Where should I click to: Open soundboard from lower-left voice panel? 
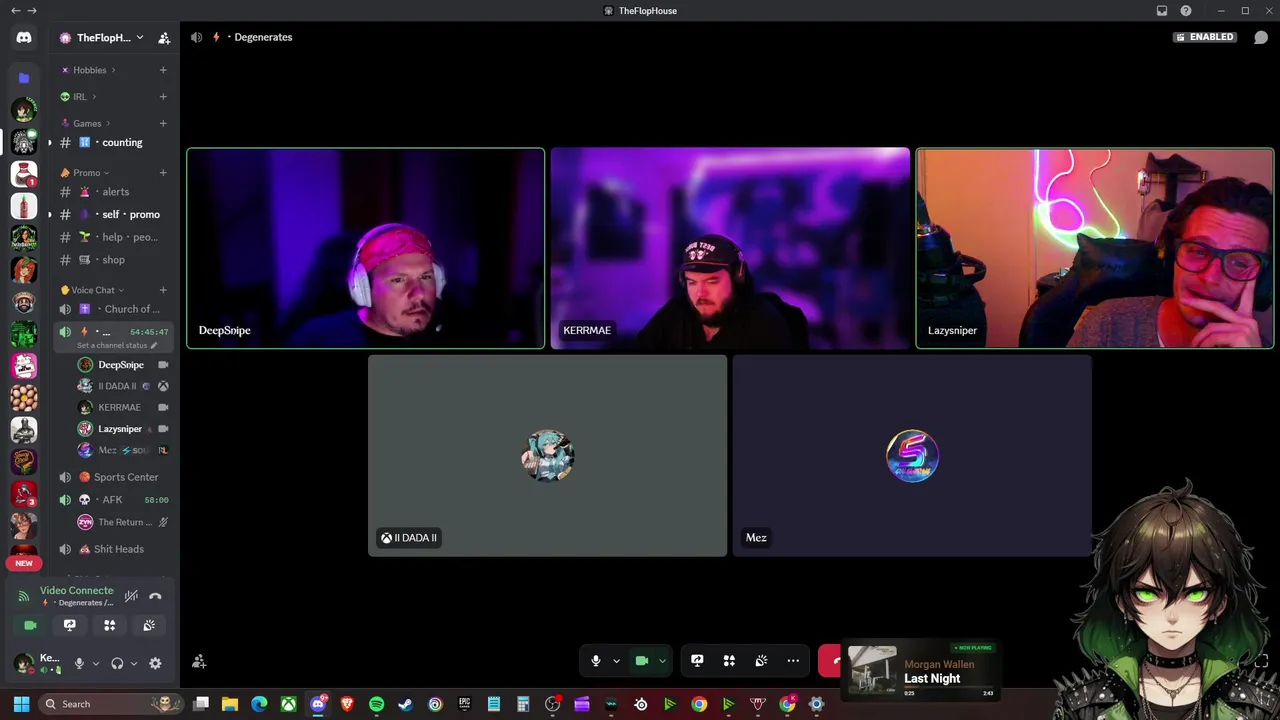coord(149,625)
